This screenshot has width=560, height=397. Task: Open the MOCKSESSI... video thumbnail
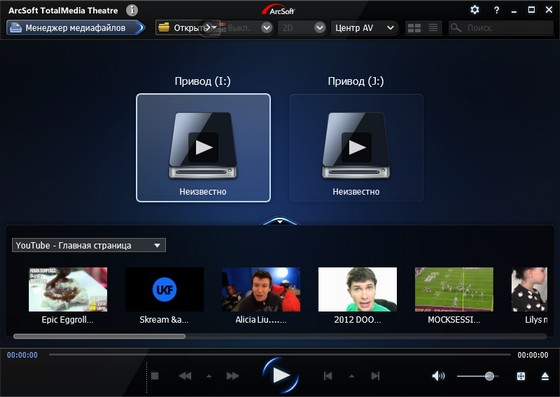coord(454,290)
